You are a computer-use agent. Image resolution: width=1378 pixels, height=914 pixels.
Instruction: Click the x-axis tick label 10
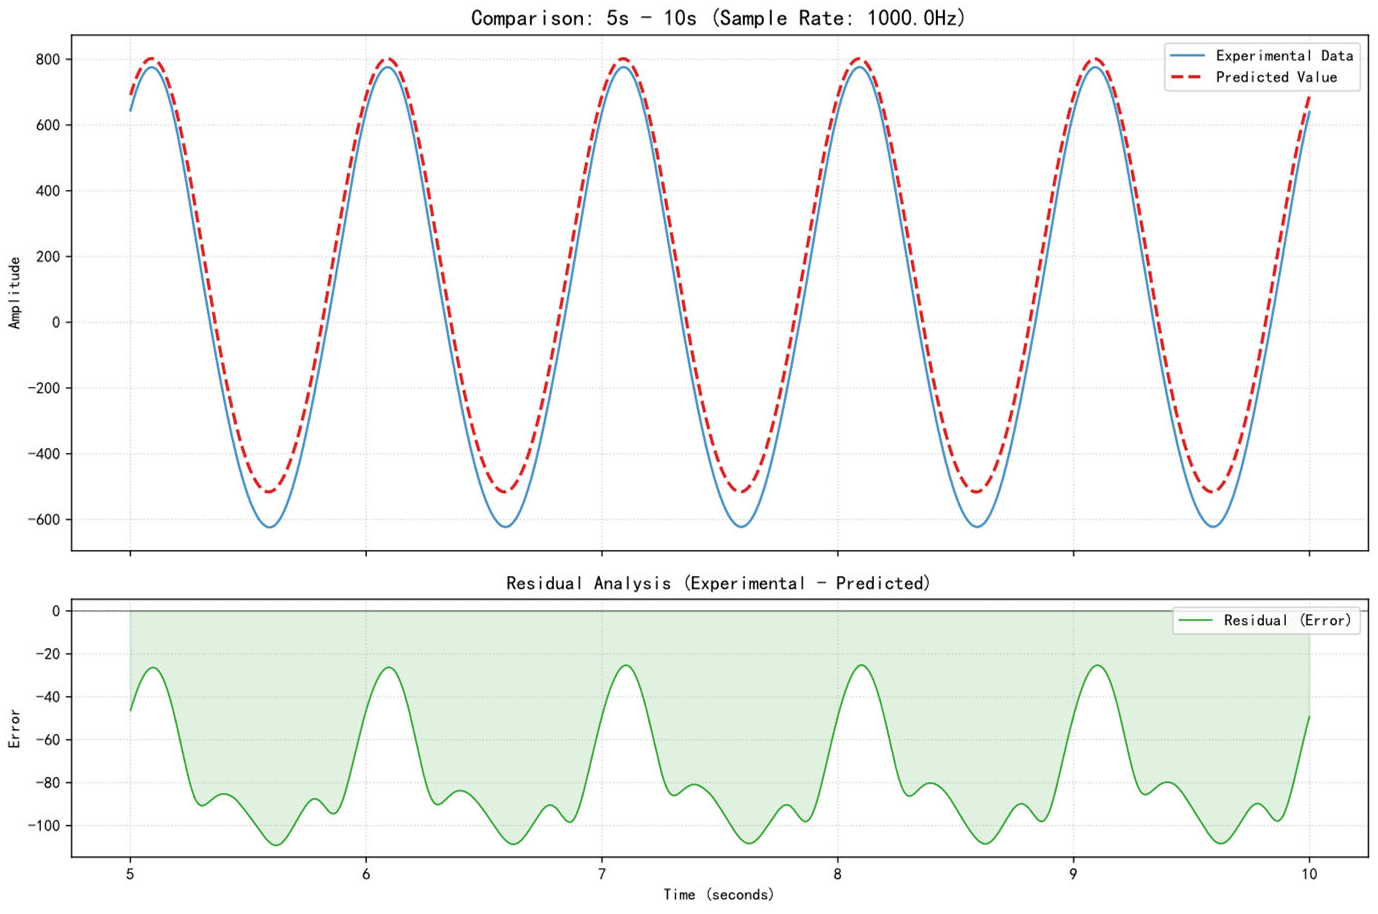[1309, 874]
